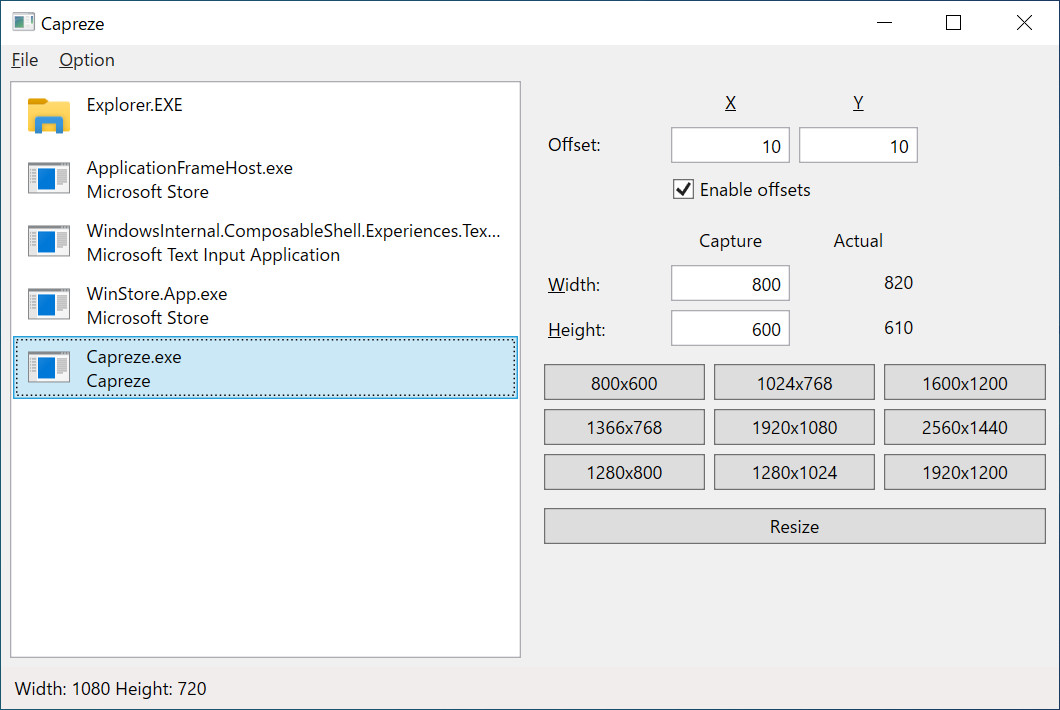This screenshot has width=1060, height=710.
Task: Click the actual height value 610
Action: [x=898, y=328]
